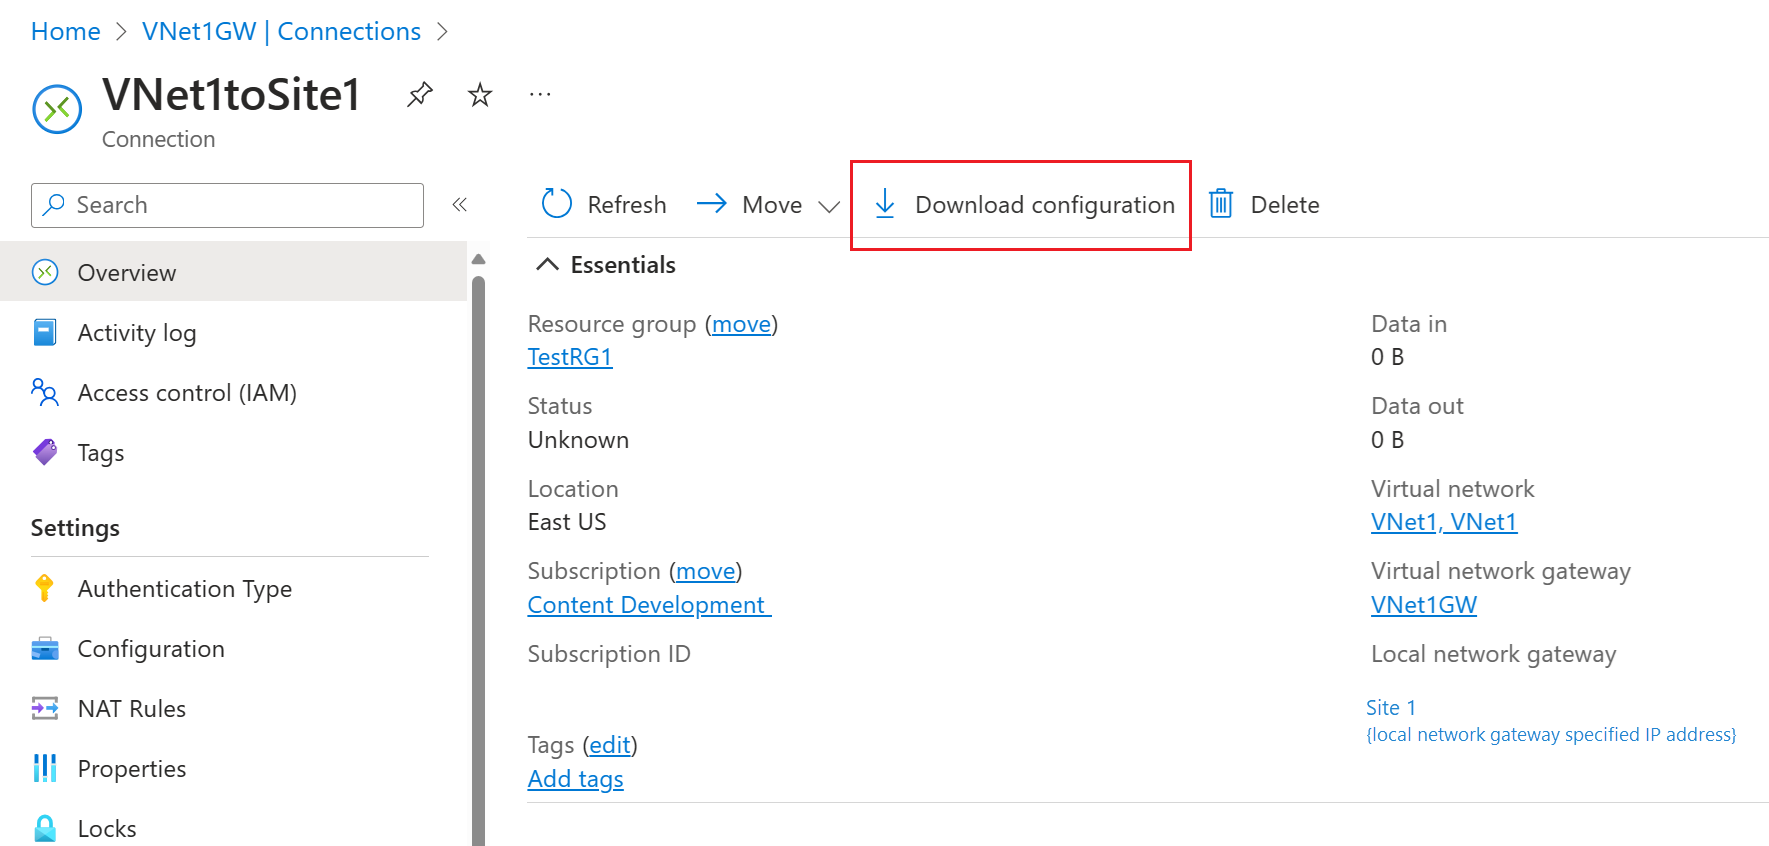Viewport: 1769px width, 846px height.
Task: Click the Activity log book icon
Action: (x=45, y=332)
